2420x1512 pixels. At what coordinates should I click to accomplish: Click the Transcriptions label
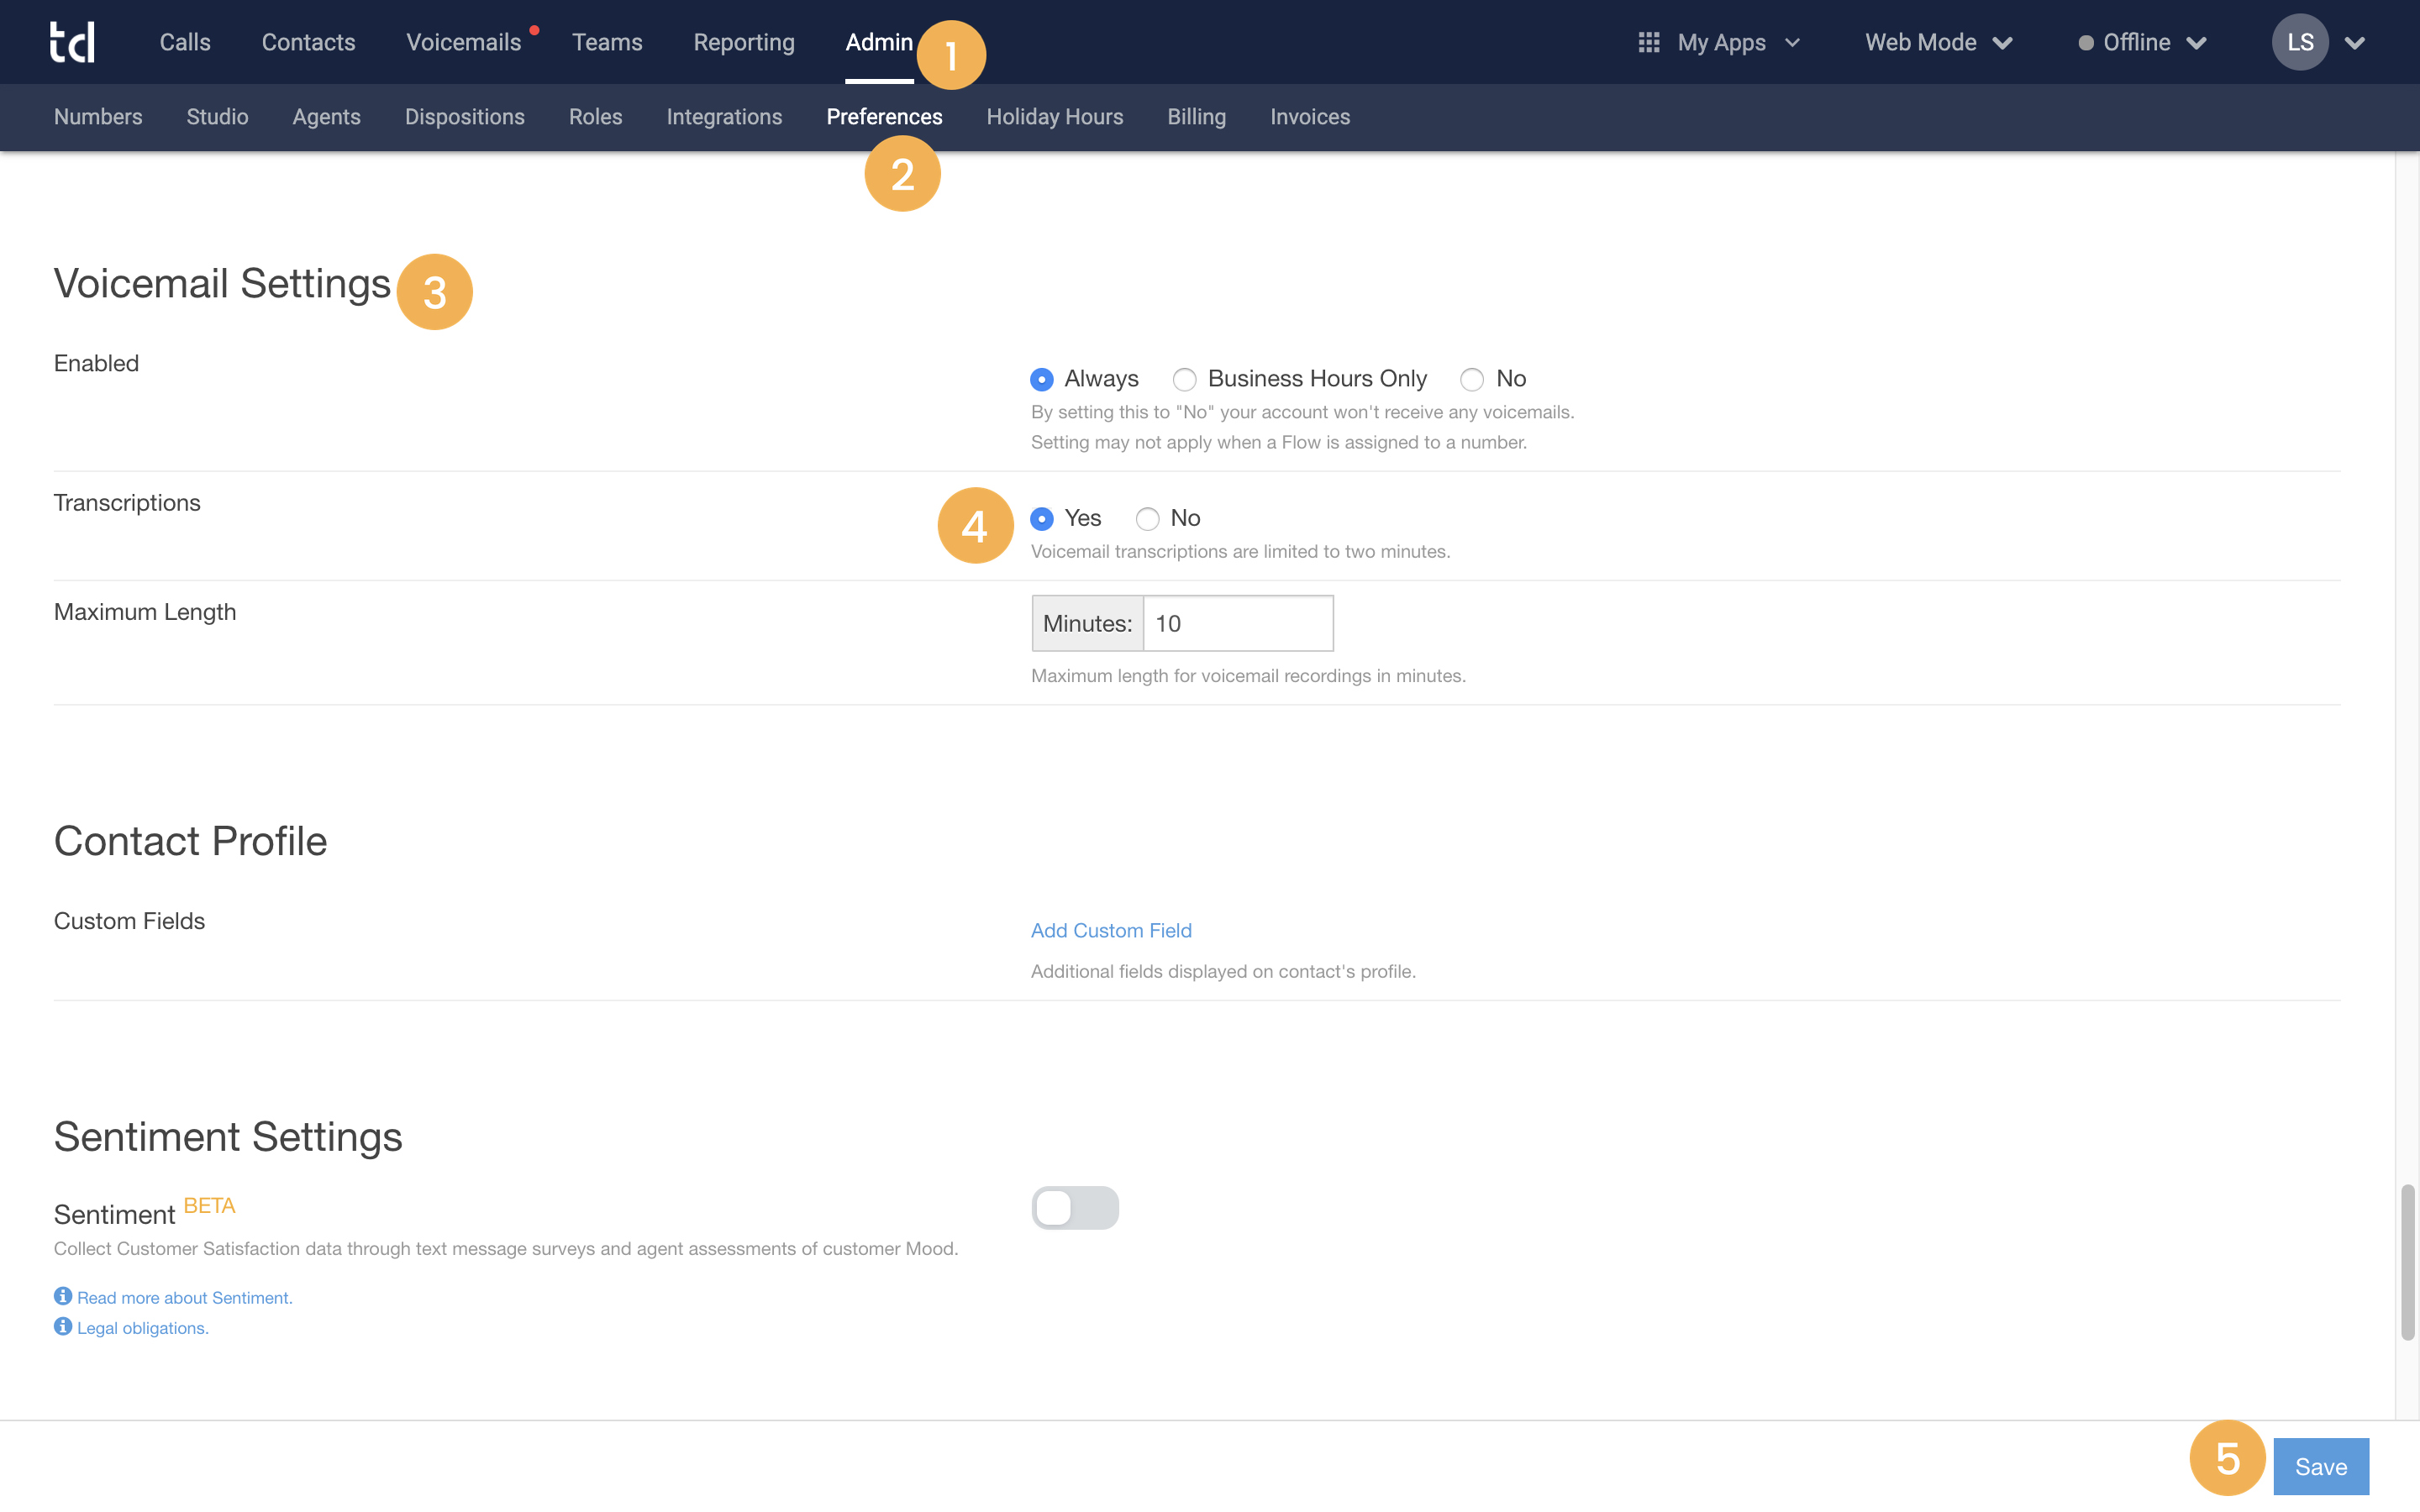[x=127, y=503]
